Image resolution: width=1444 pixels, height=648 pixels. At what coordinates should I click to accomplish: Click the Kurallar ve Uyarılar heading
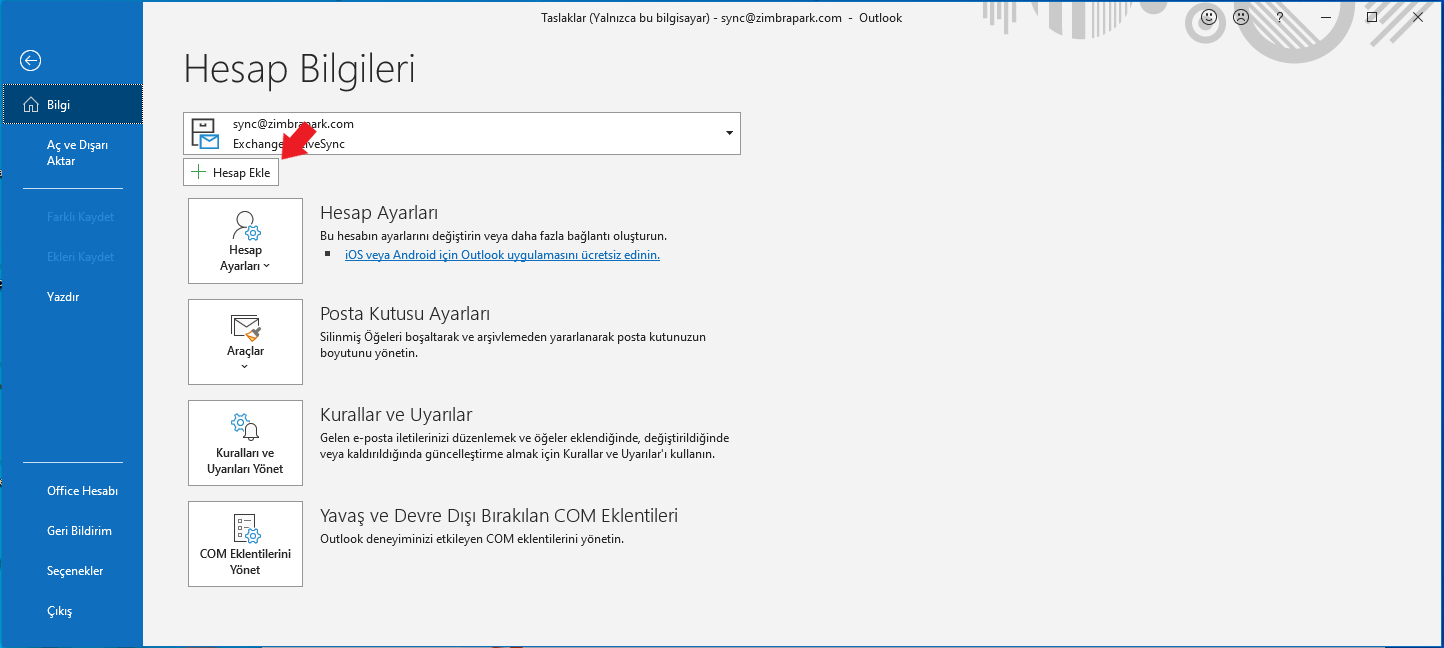[x=396, y=415]
